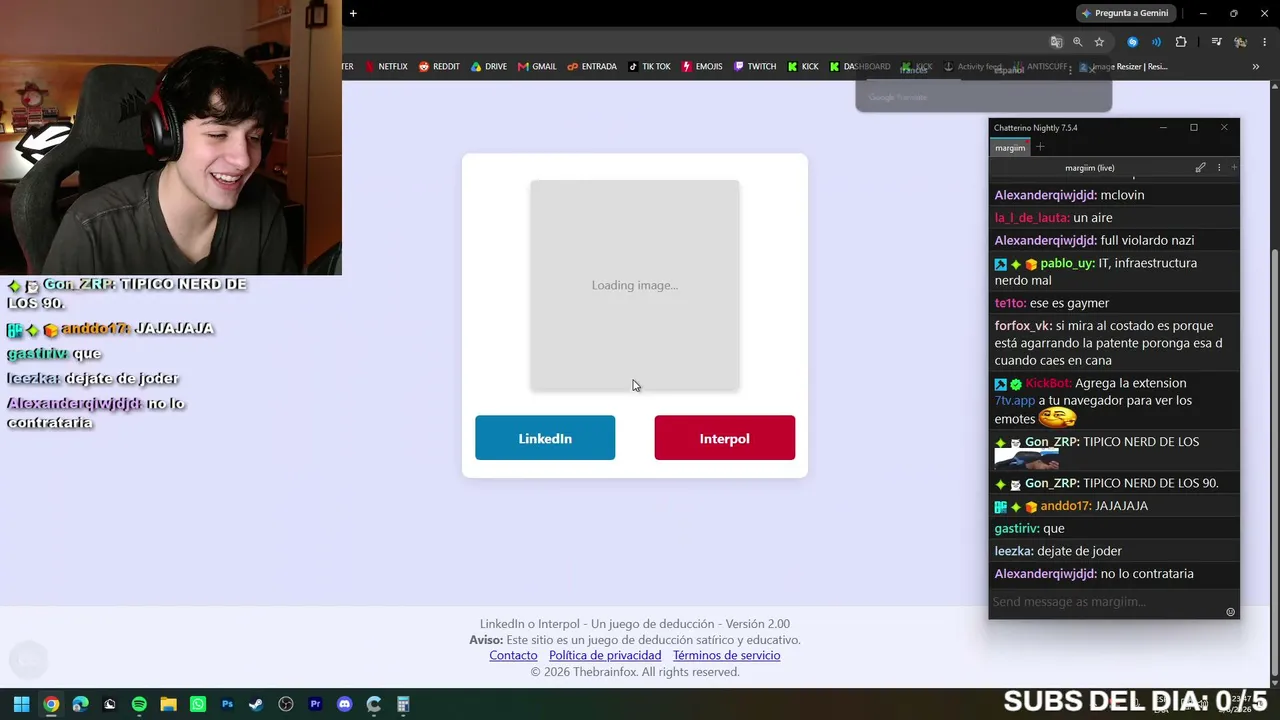This screenshot has width=1280, height=720.
Task: Click KickBot username in Chatterino chat
Action: (1049, 383)
